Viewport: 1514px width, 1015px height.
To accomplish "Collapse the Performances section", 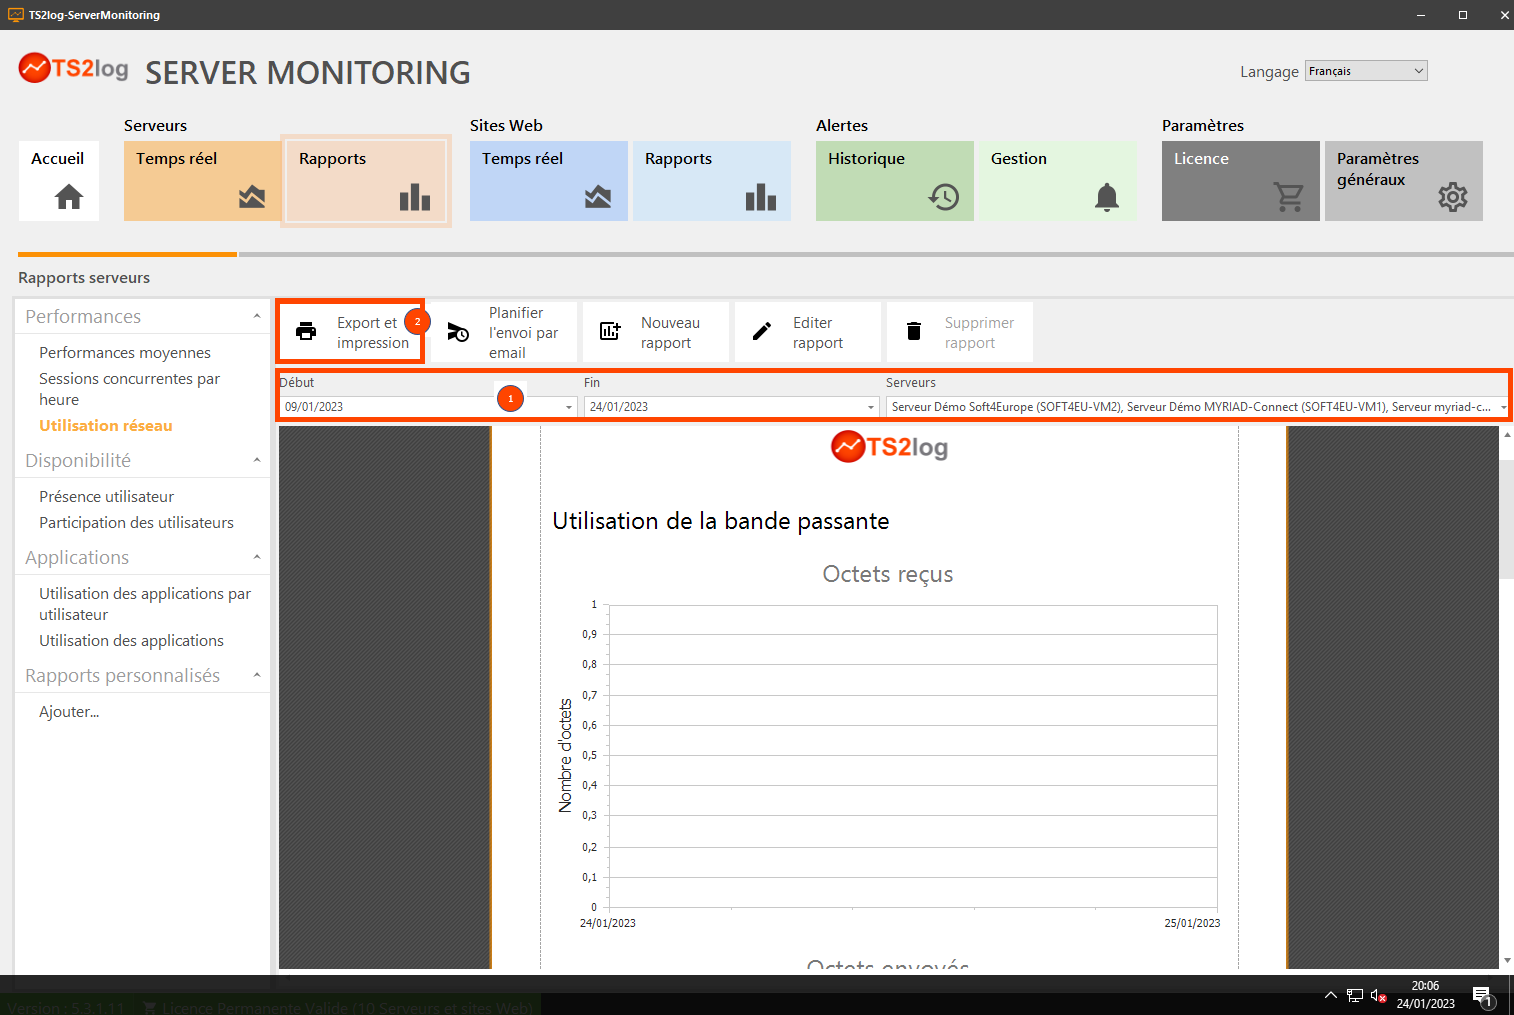I will pyautogui.click(x=257, y=317).
